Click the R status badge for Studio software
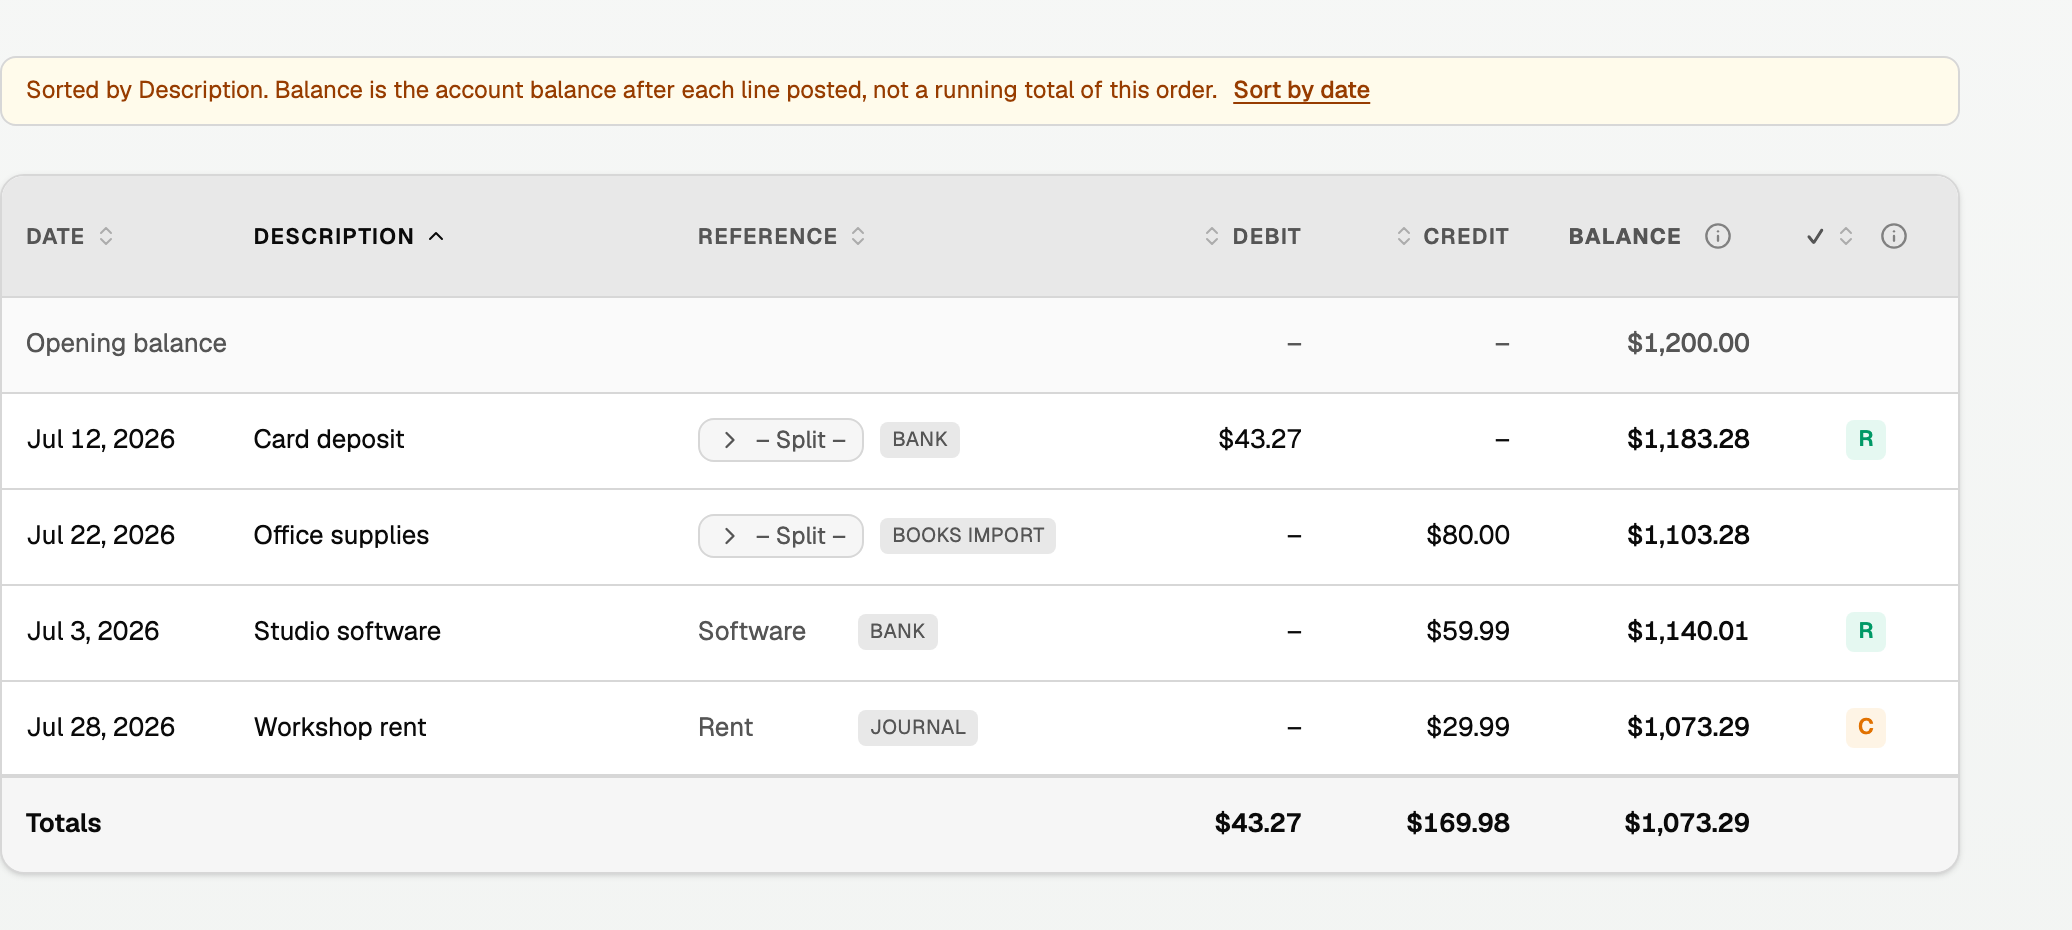This screenshot has width=2072, height=930. click(x=1866, y=631)
